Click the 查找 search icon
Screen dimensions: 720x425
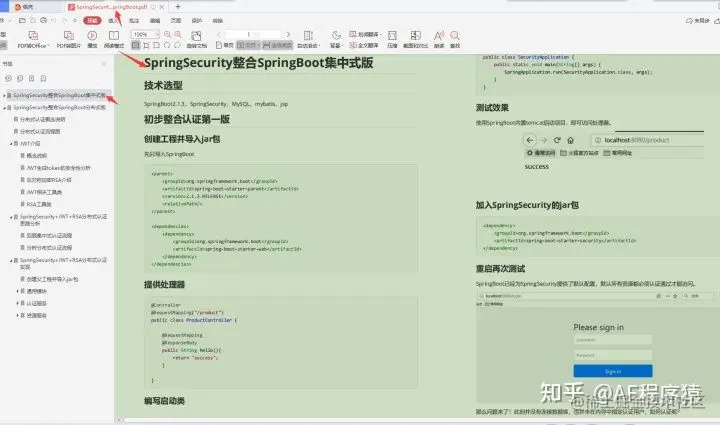point(455,36)
